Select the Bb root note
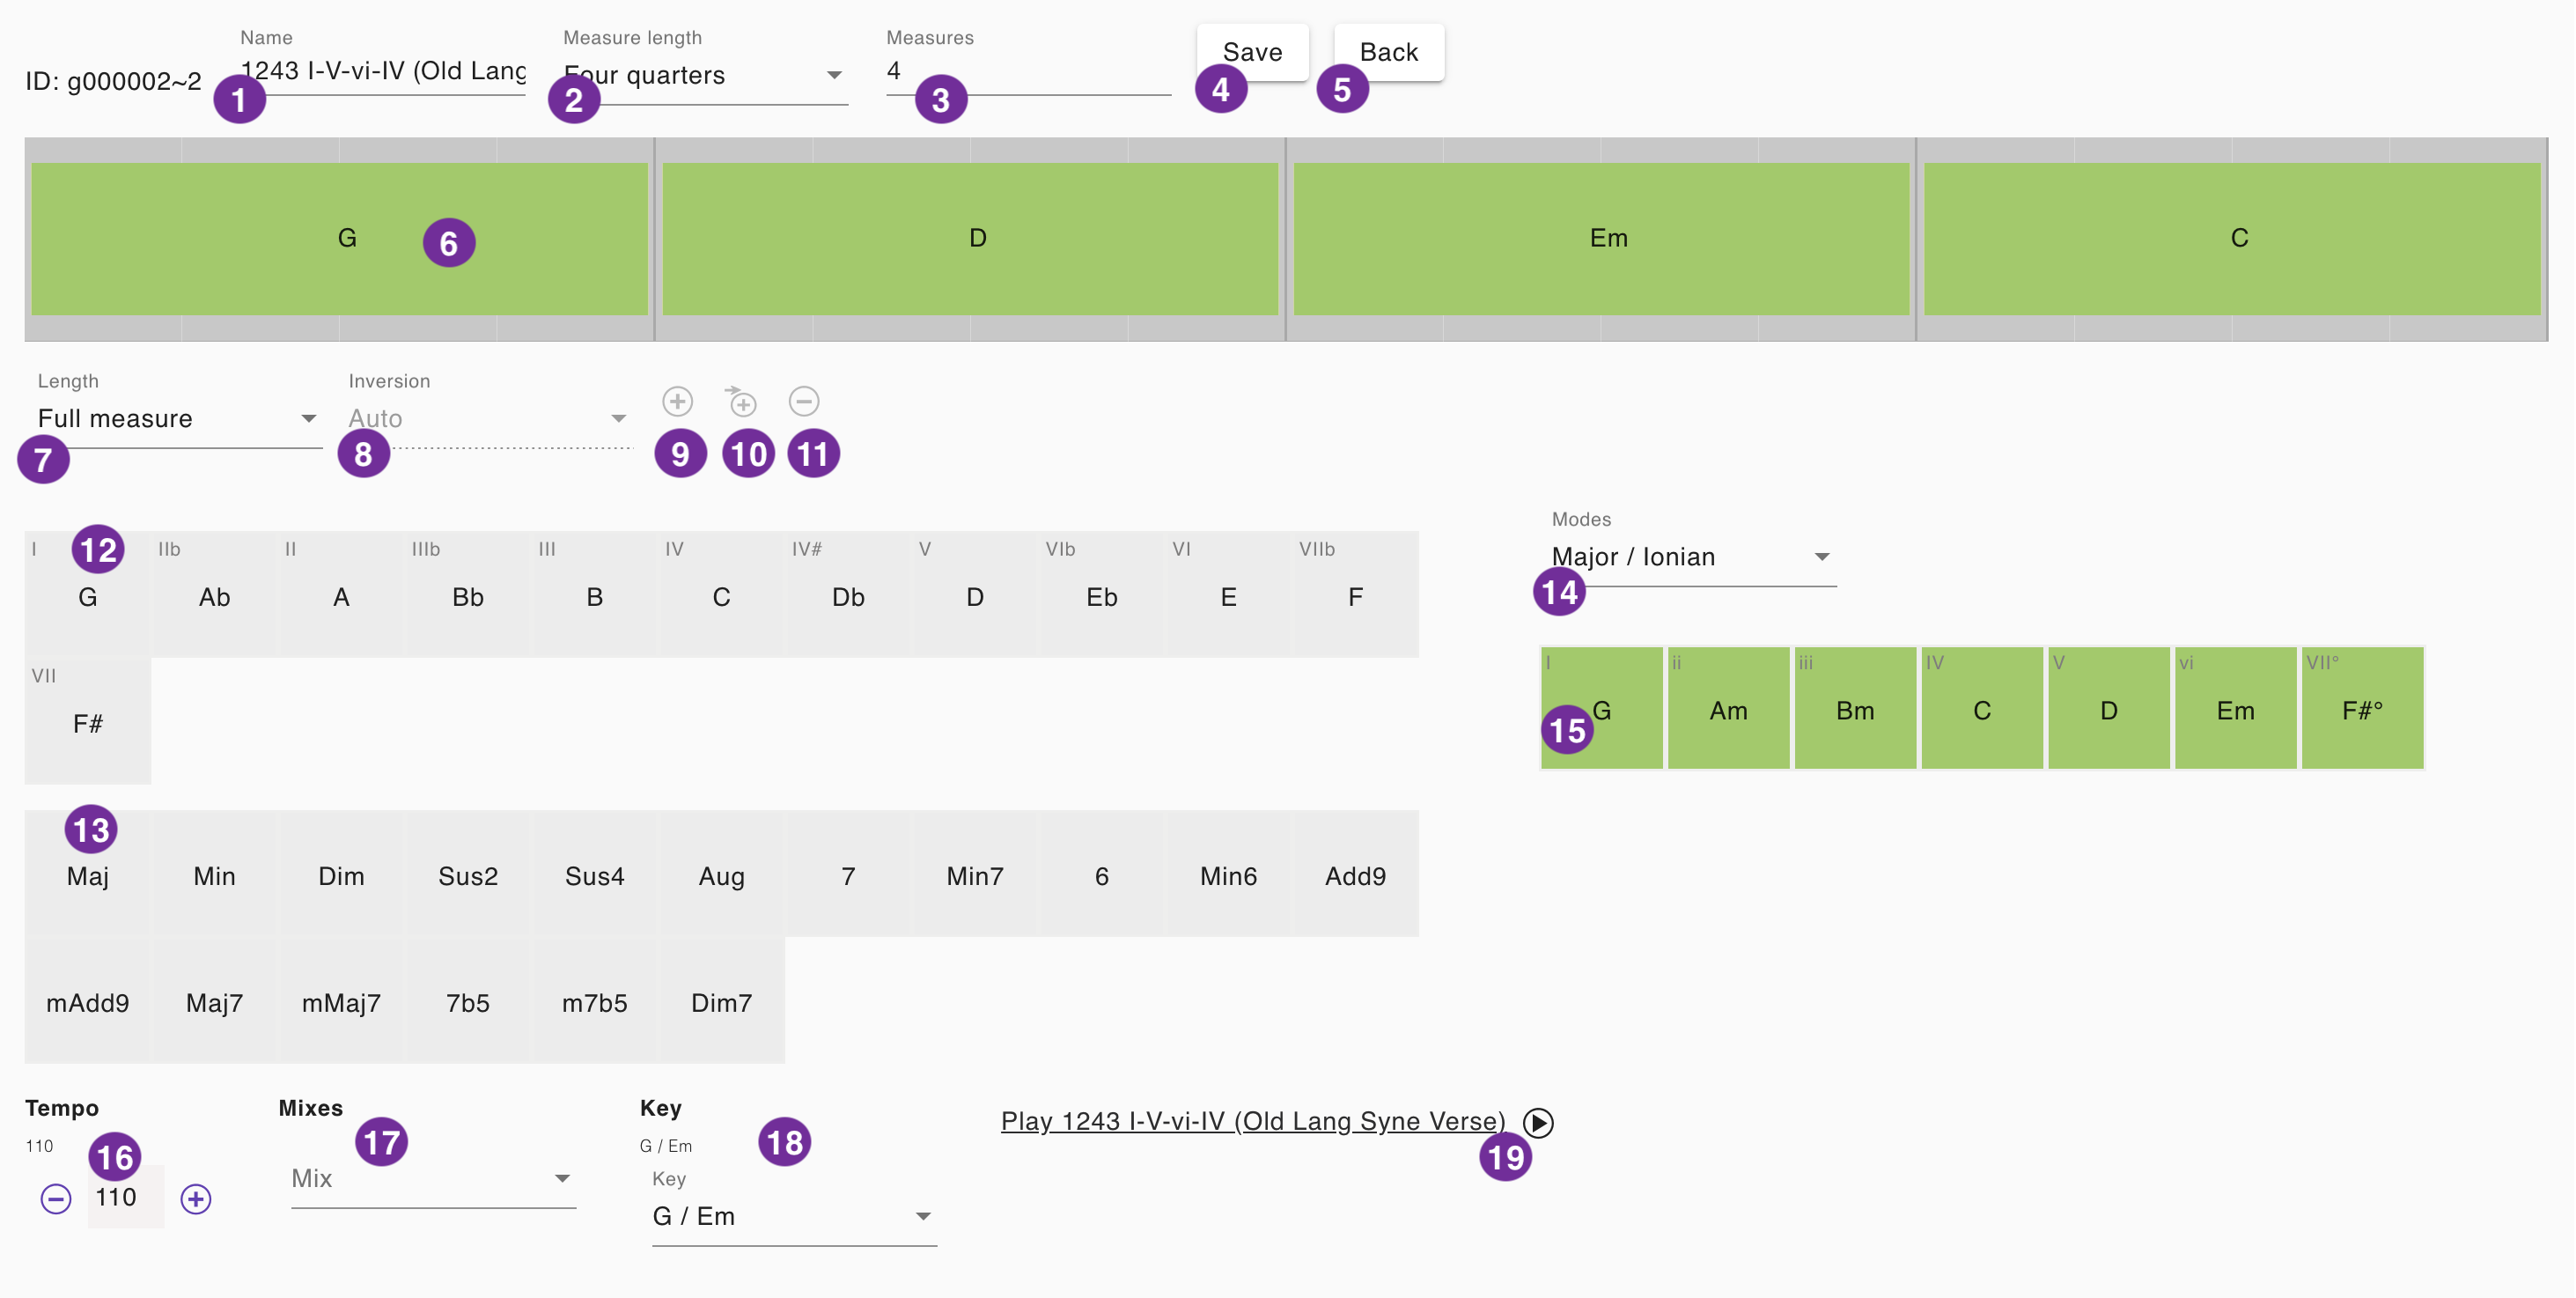The image size is (2576, 1298). (468, 596)
